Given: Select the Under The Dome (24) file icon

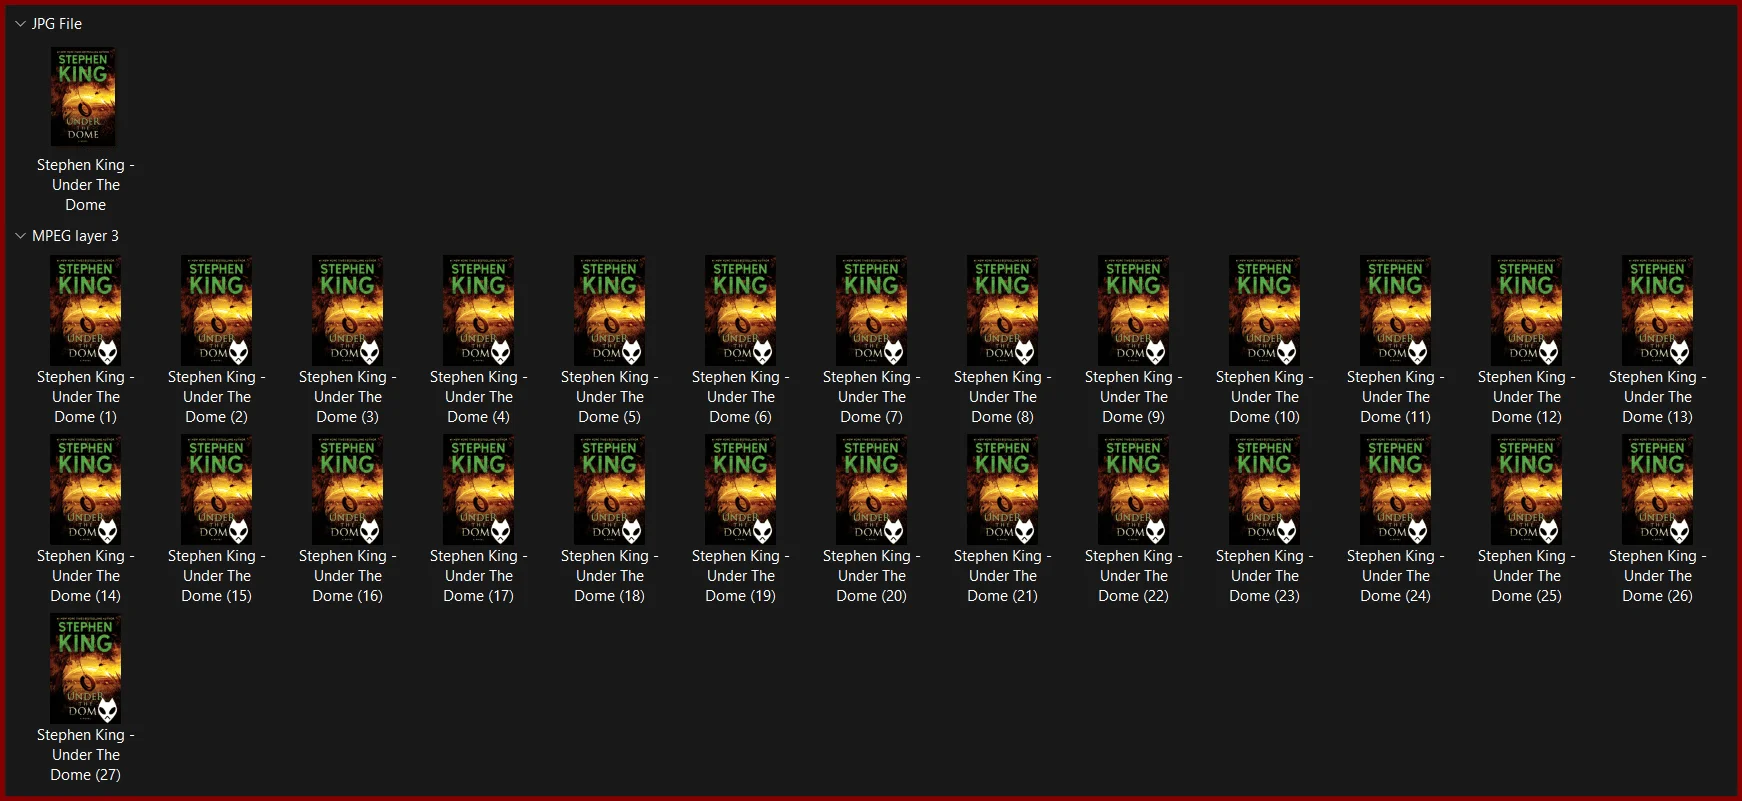Looking at the screenshot, I should (x=1396, y=489).
